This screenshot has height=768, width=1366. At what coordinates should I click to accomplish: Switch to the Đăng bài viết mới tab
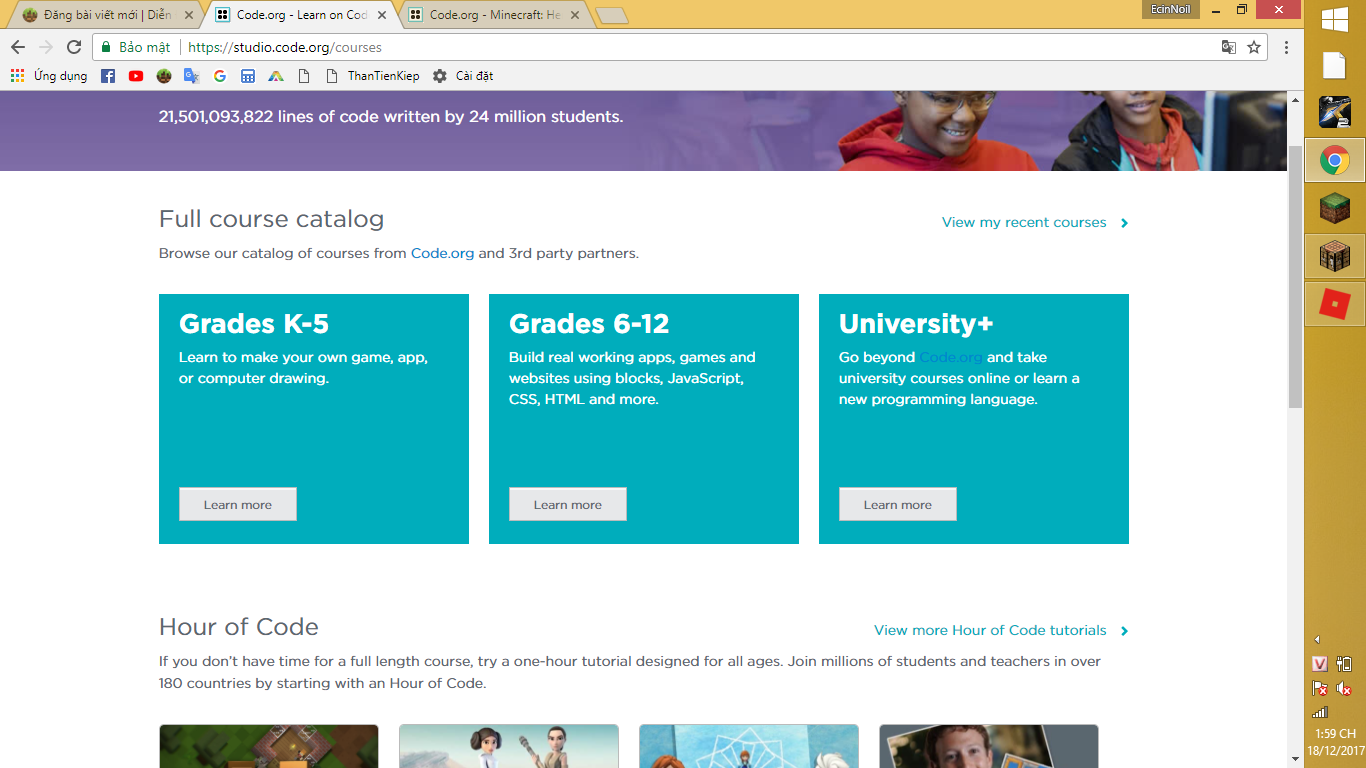108,15
